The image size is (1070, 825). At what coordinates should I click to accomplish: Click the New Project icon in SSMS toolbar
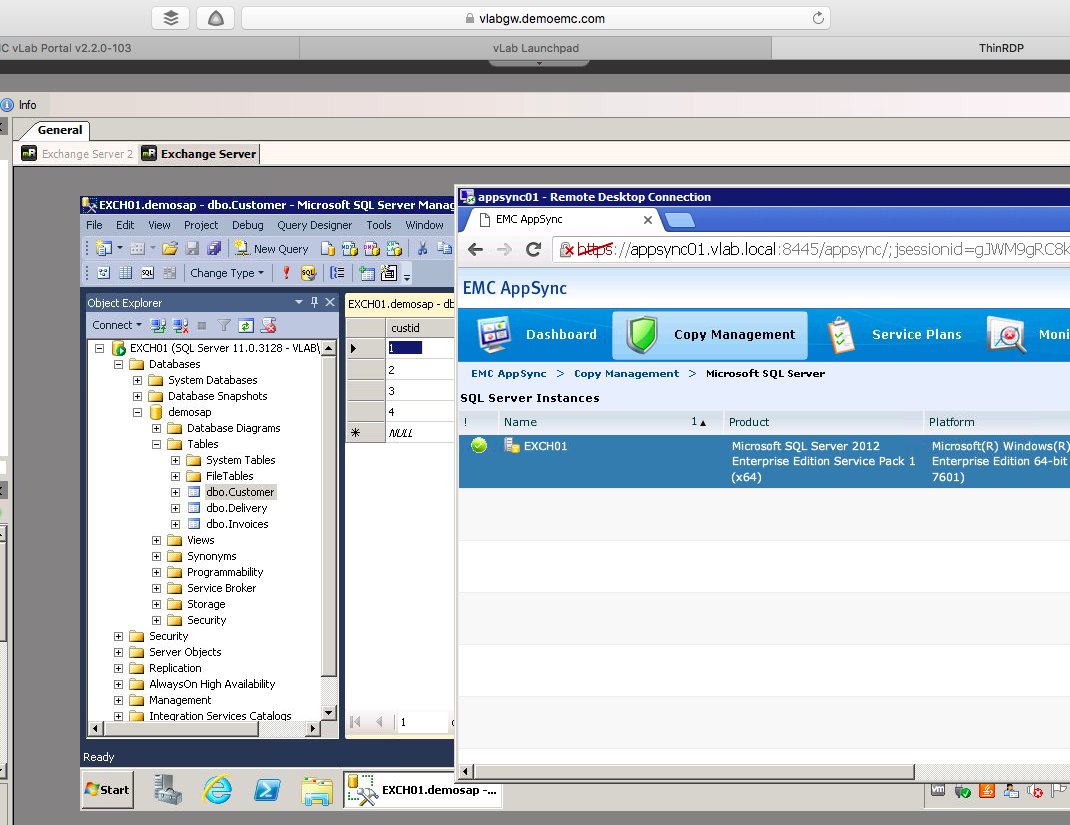pyautogui.click(x=104, y=248)
